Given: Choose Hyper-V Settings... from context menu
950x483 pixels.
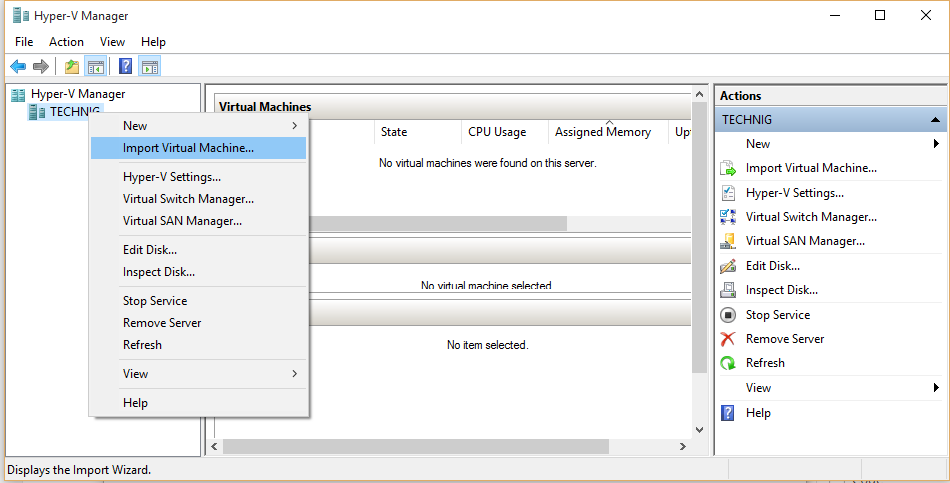Looking at the screenshot, I should tap(199, 177).
